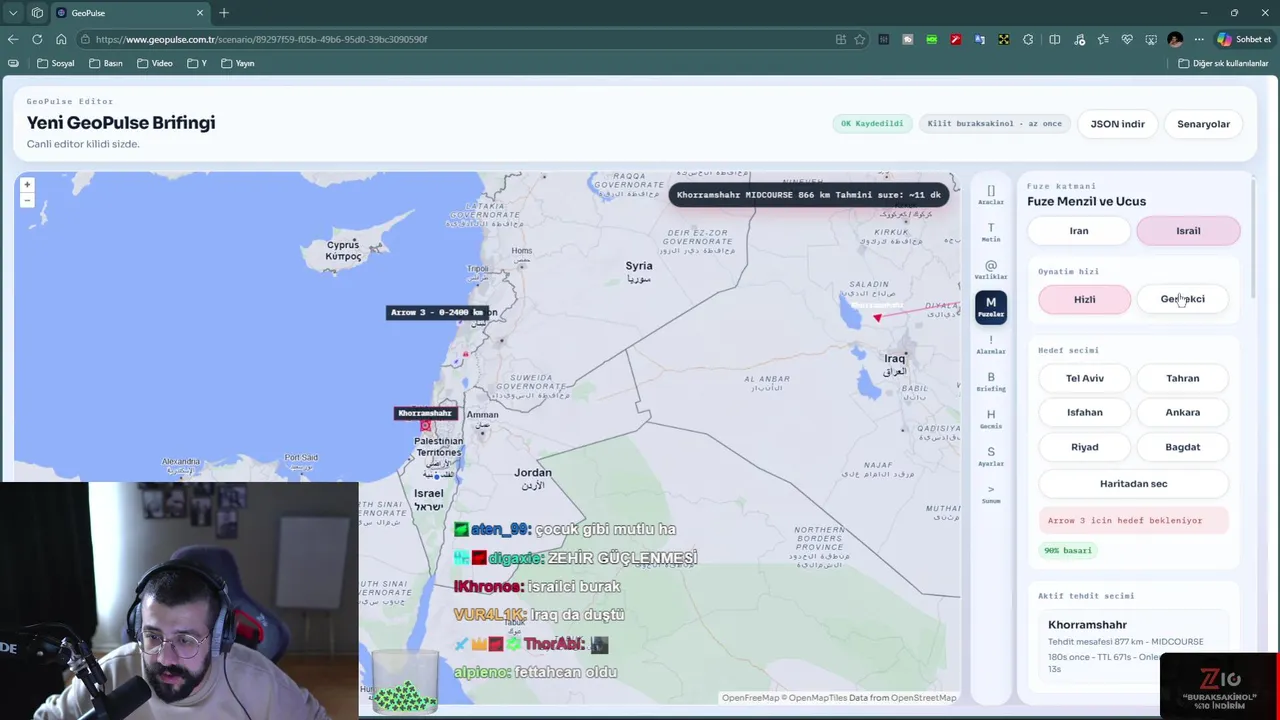1280x720 pixels.
Task: Open browser settings ellipsis menu
Action: pos(1199,39)
